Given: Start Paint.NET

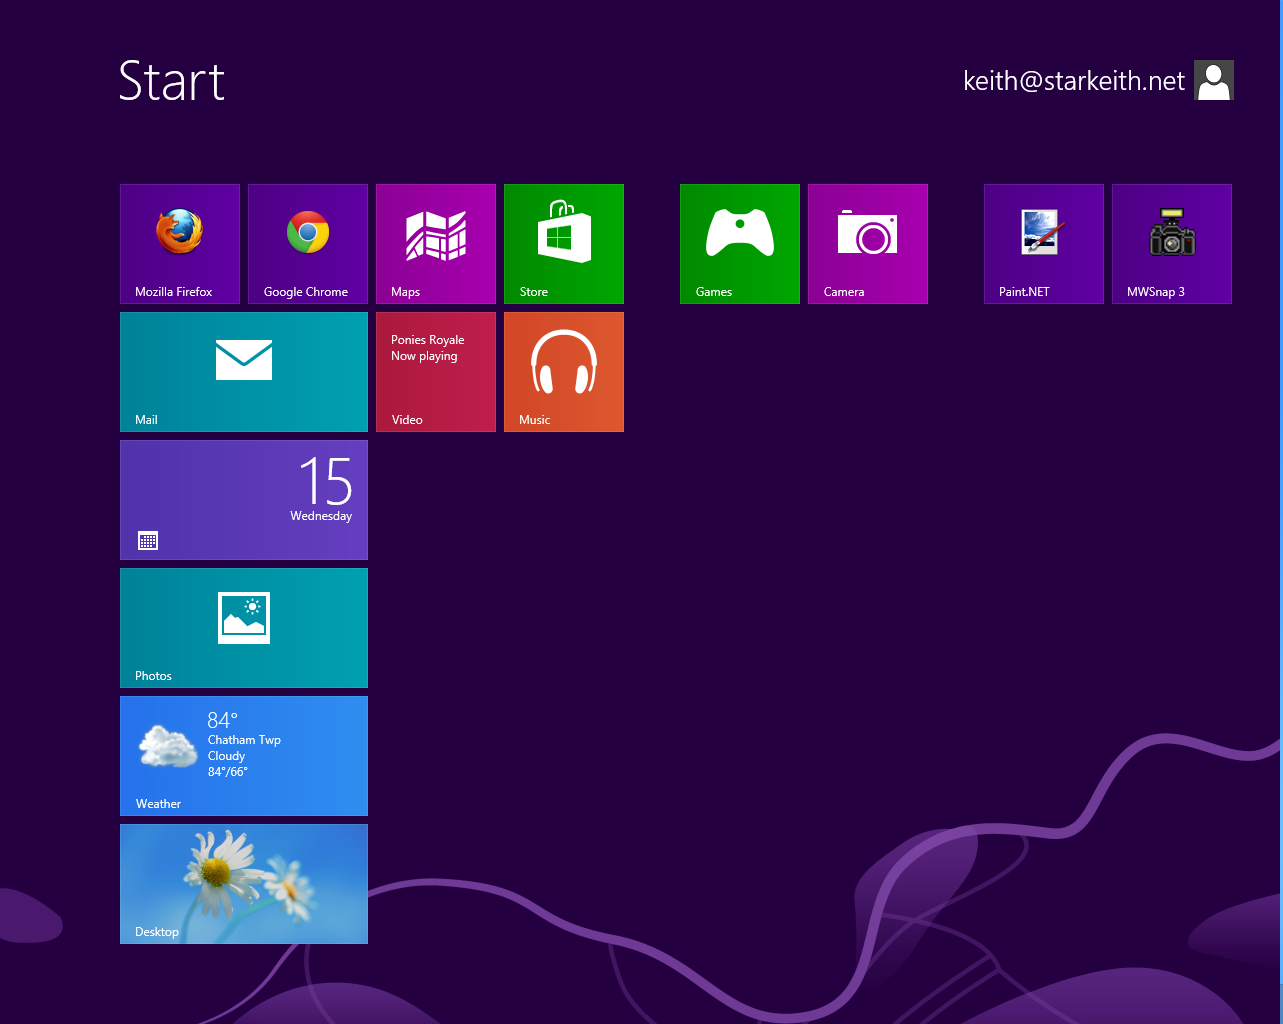Looking at the screenshot, I should click(x=1043, y=243).
